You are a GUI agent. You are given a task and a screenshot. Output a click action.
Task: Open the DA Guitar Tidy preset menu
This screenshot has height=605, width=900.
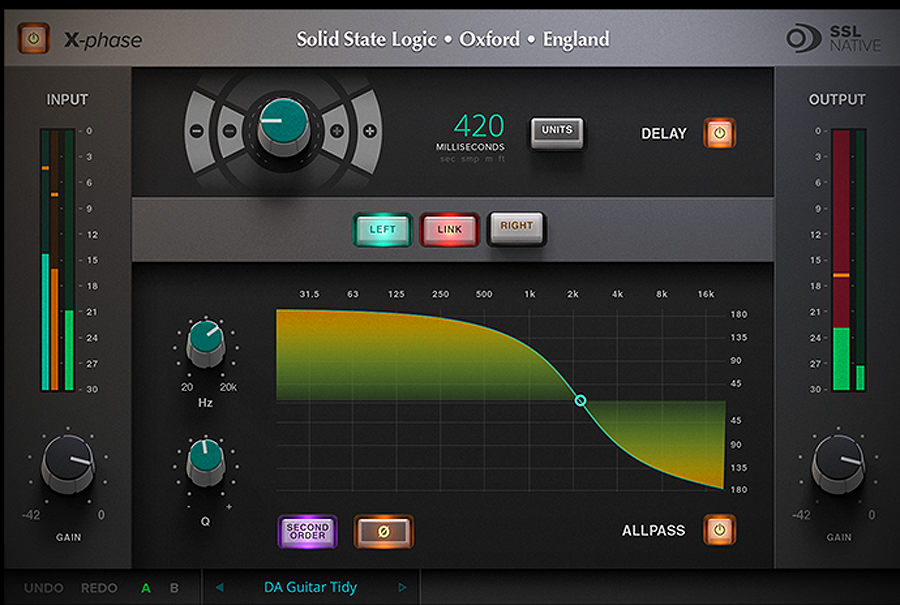click(311, 587)
